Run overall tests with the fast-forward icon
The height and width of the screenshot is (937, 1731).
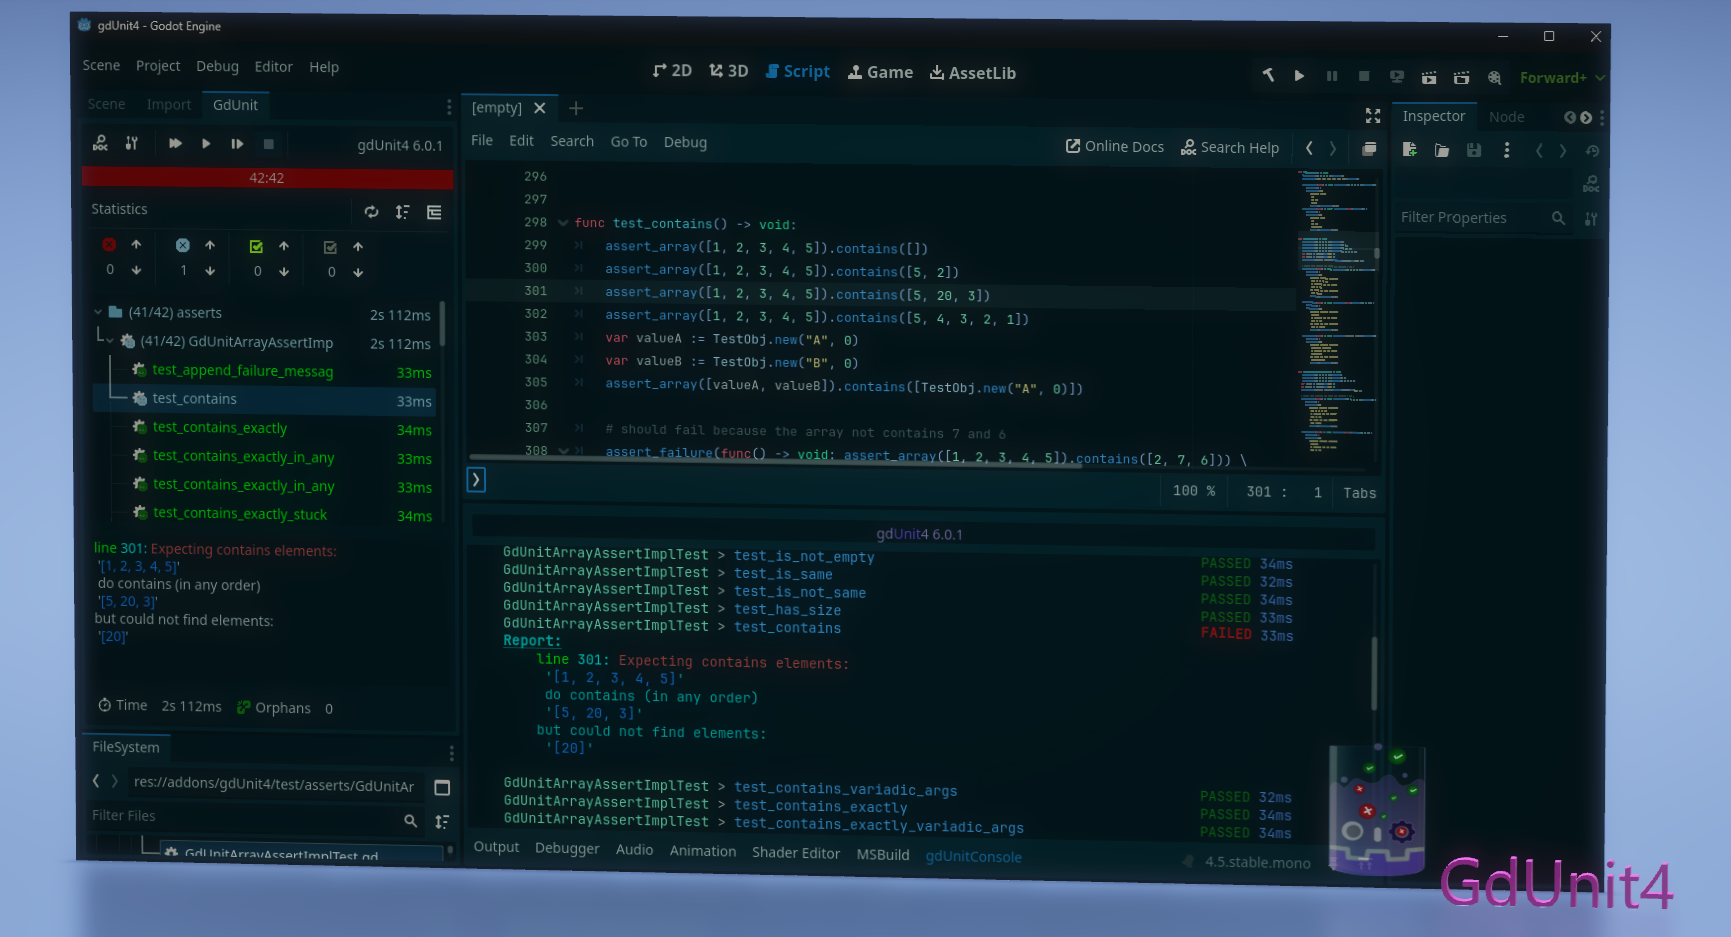(175, 144)
